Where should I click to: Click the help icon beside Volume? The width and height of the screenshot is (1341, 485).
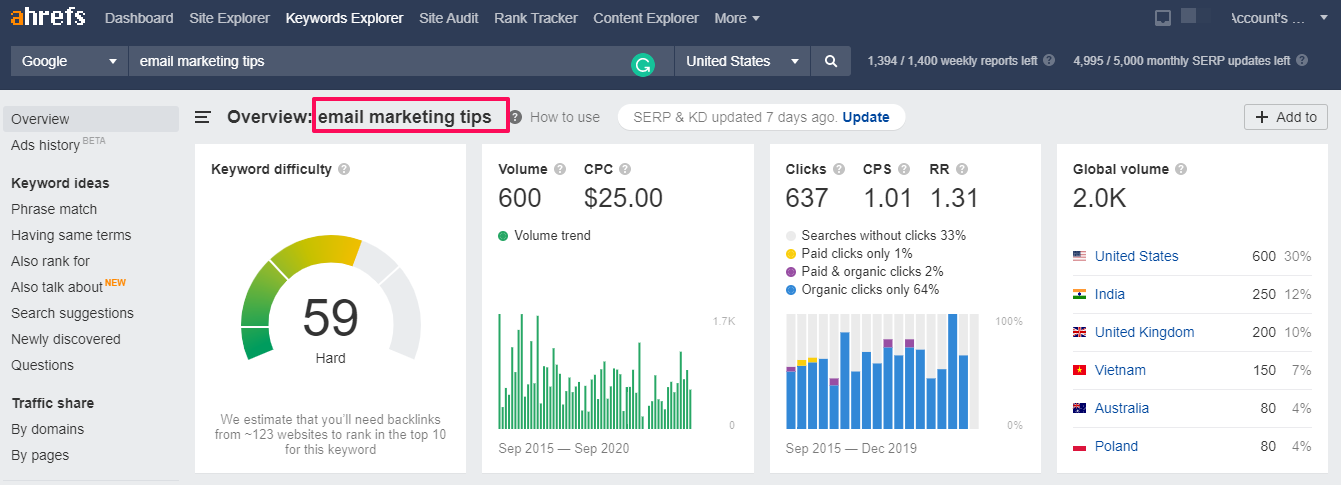pos(560,169)
